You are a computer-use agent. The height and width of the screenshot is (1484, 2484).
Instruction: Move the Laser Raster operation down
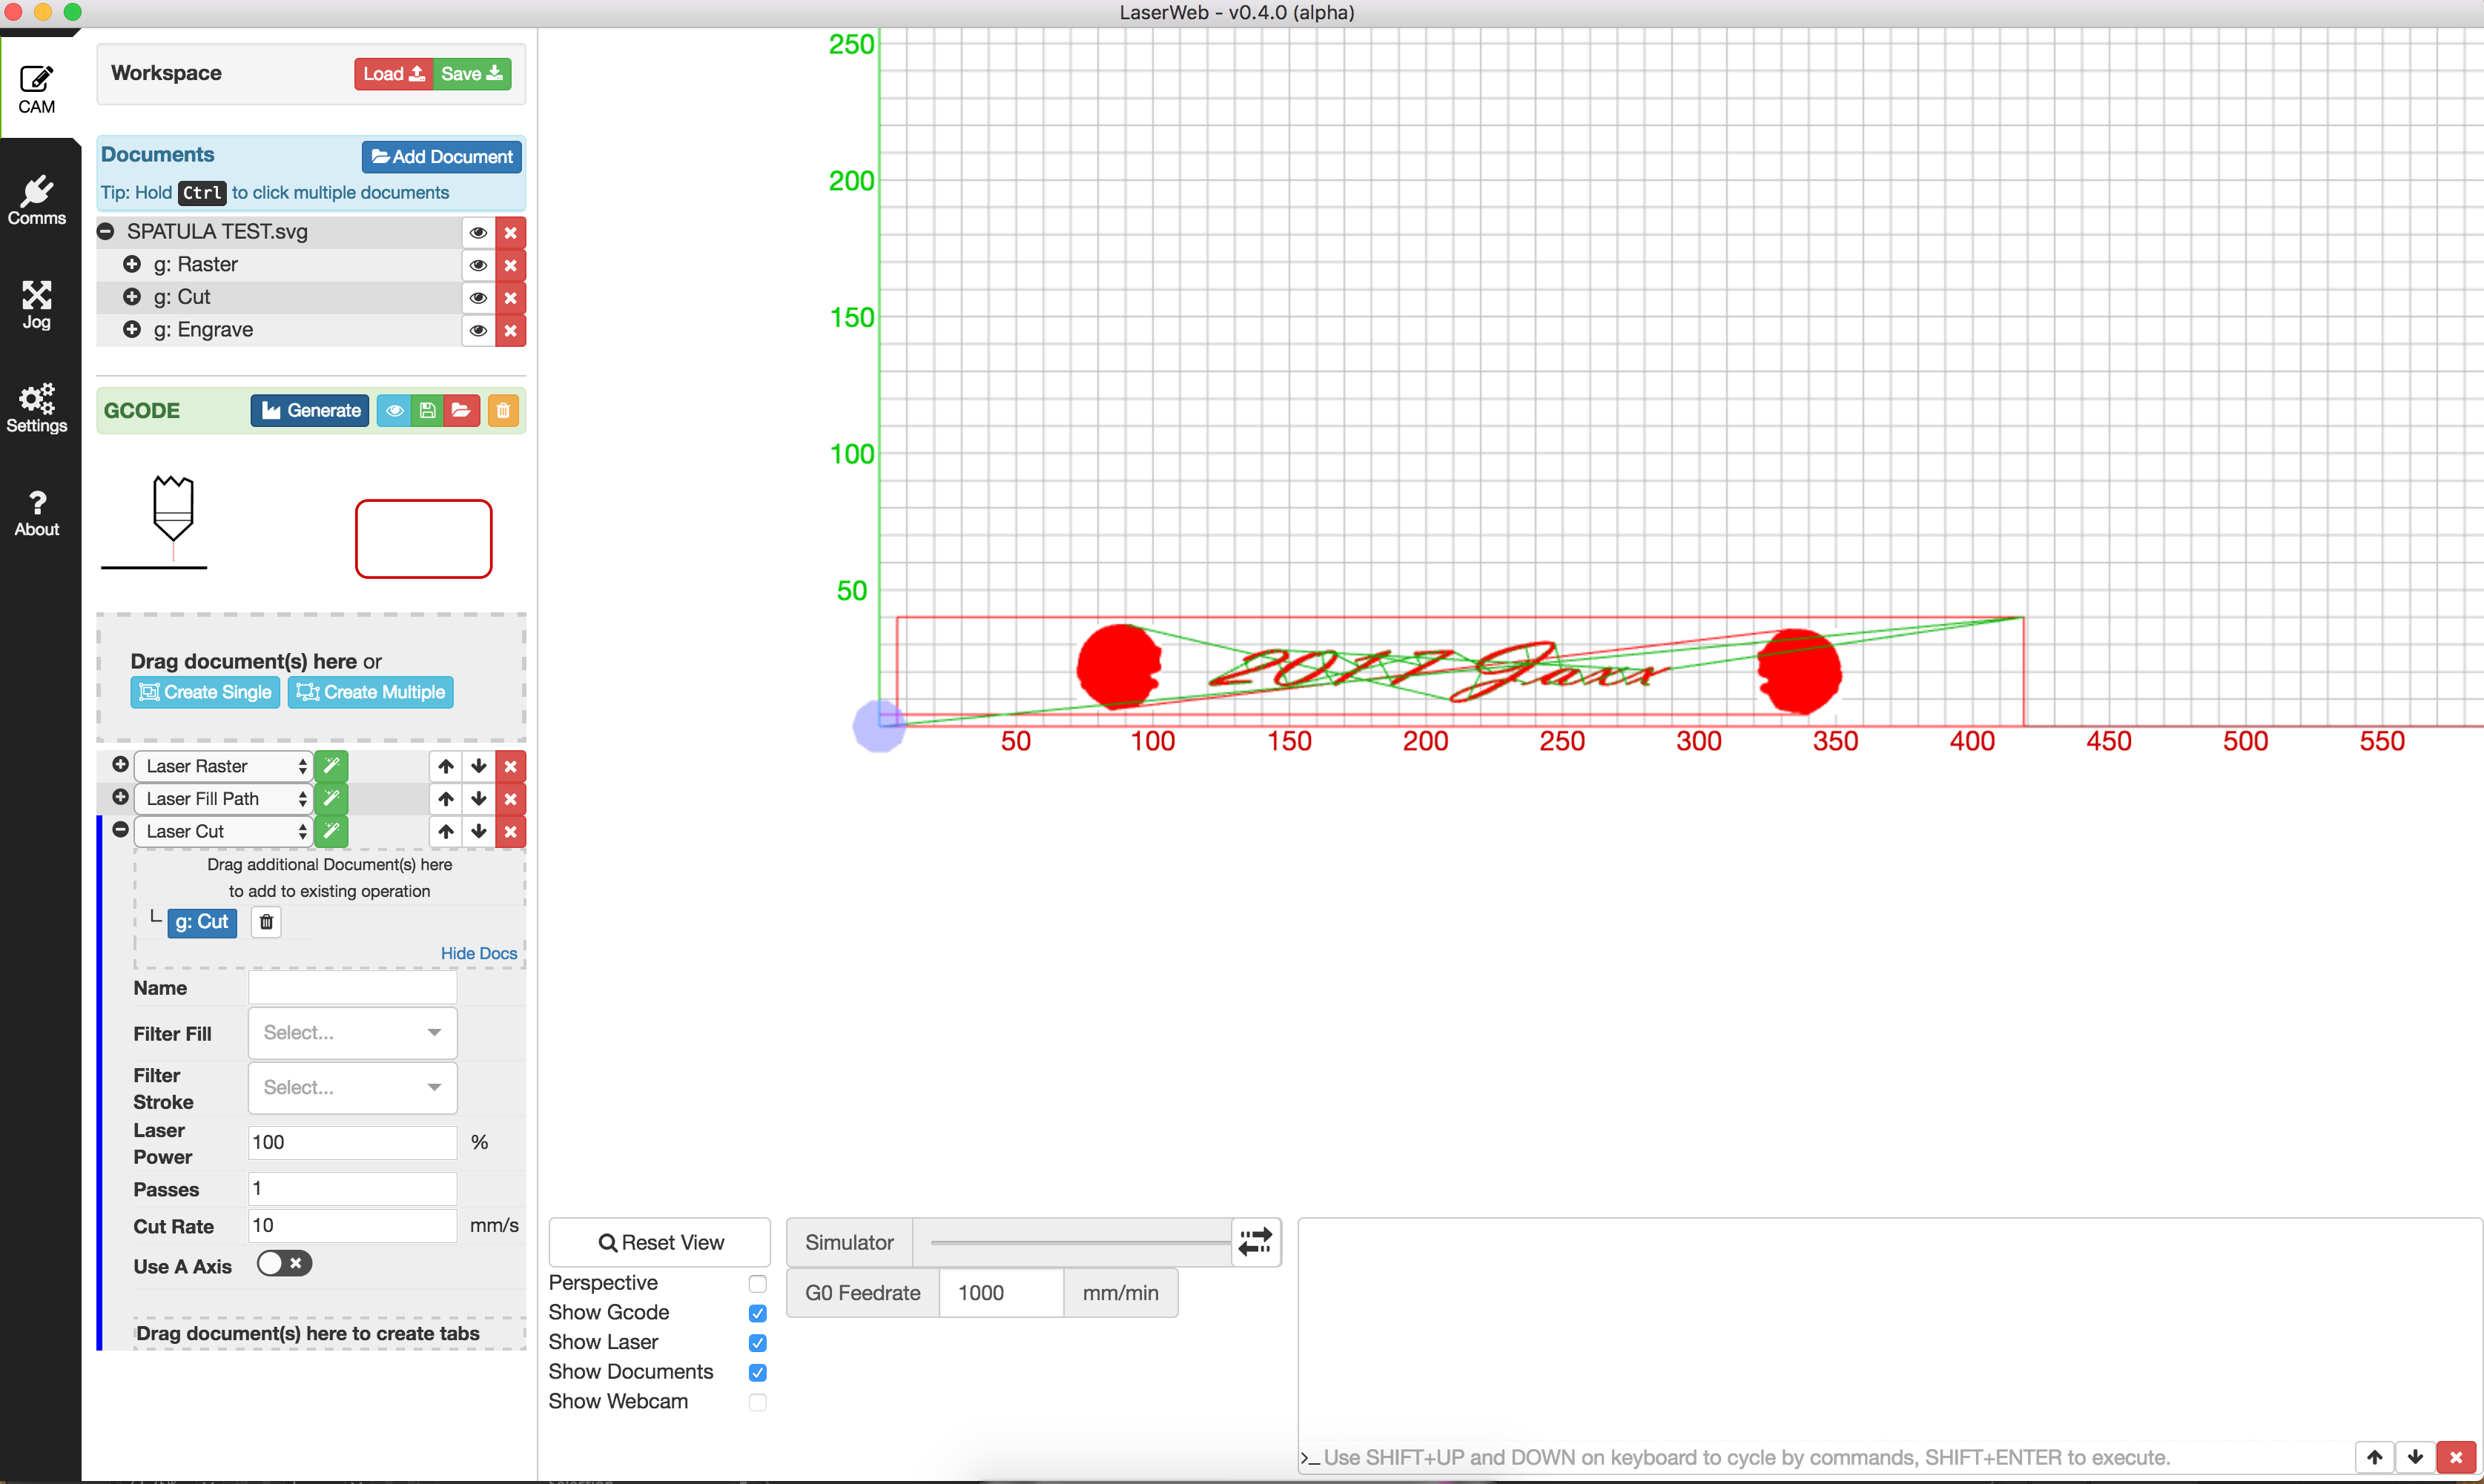(x=479, y=767)
